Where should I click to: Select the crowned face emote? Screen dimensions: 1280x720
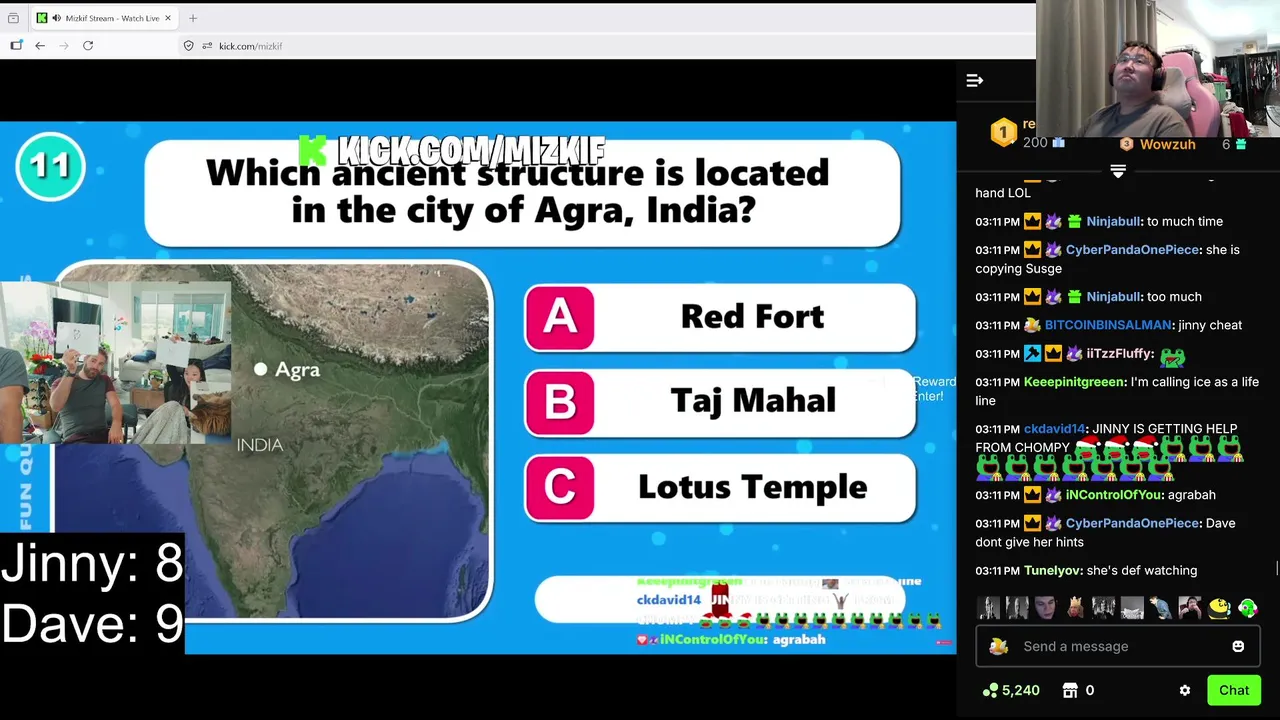(1075, 608)
